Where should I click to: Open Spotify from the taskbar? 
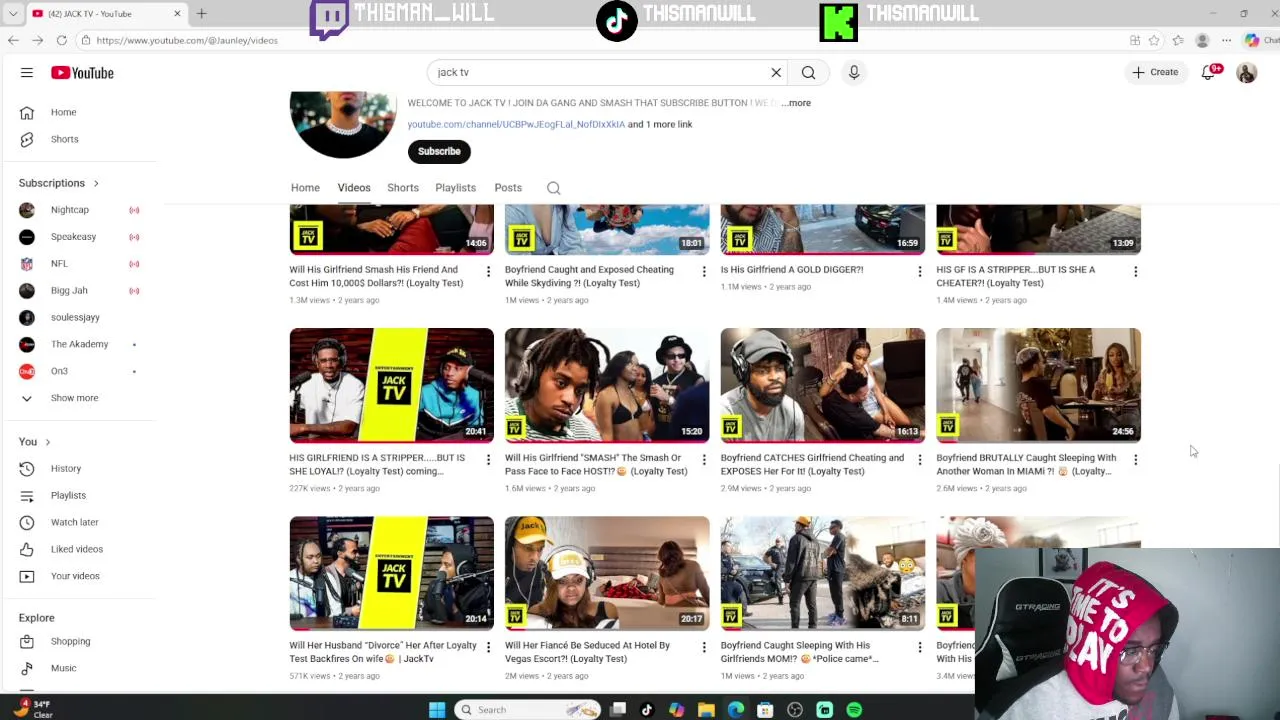point(854,710)
